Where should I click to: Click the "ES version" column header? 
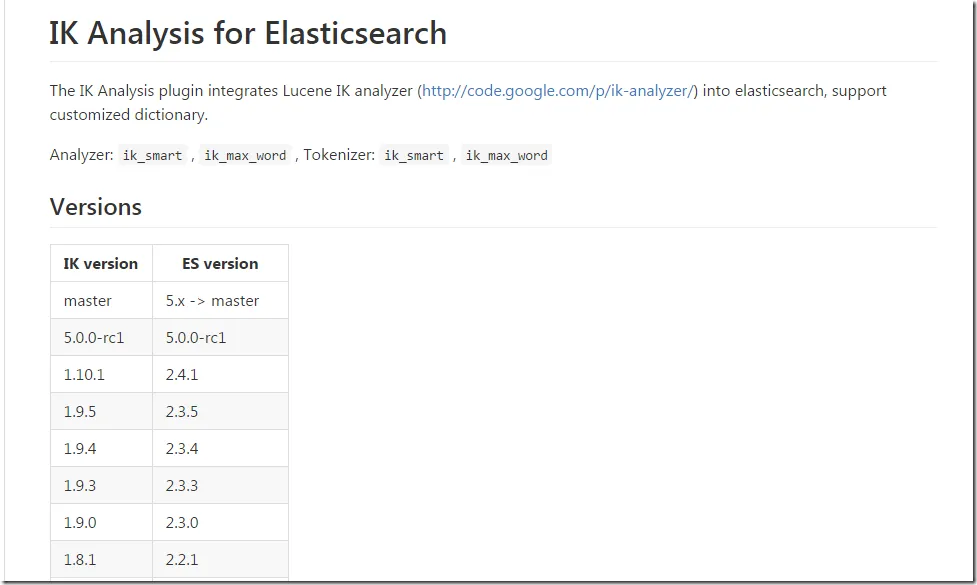point(220,264)
